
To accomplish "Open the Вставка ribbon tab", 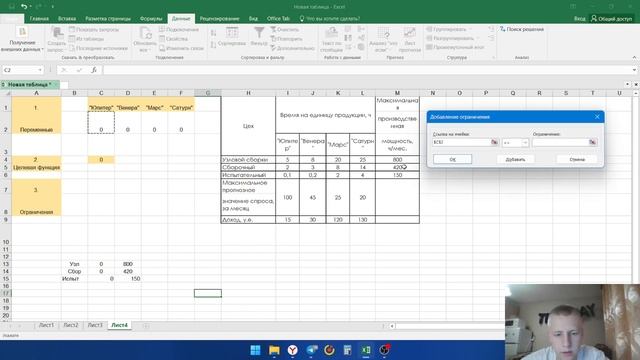I will tap(67, 18).
